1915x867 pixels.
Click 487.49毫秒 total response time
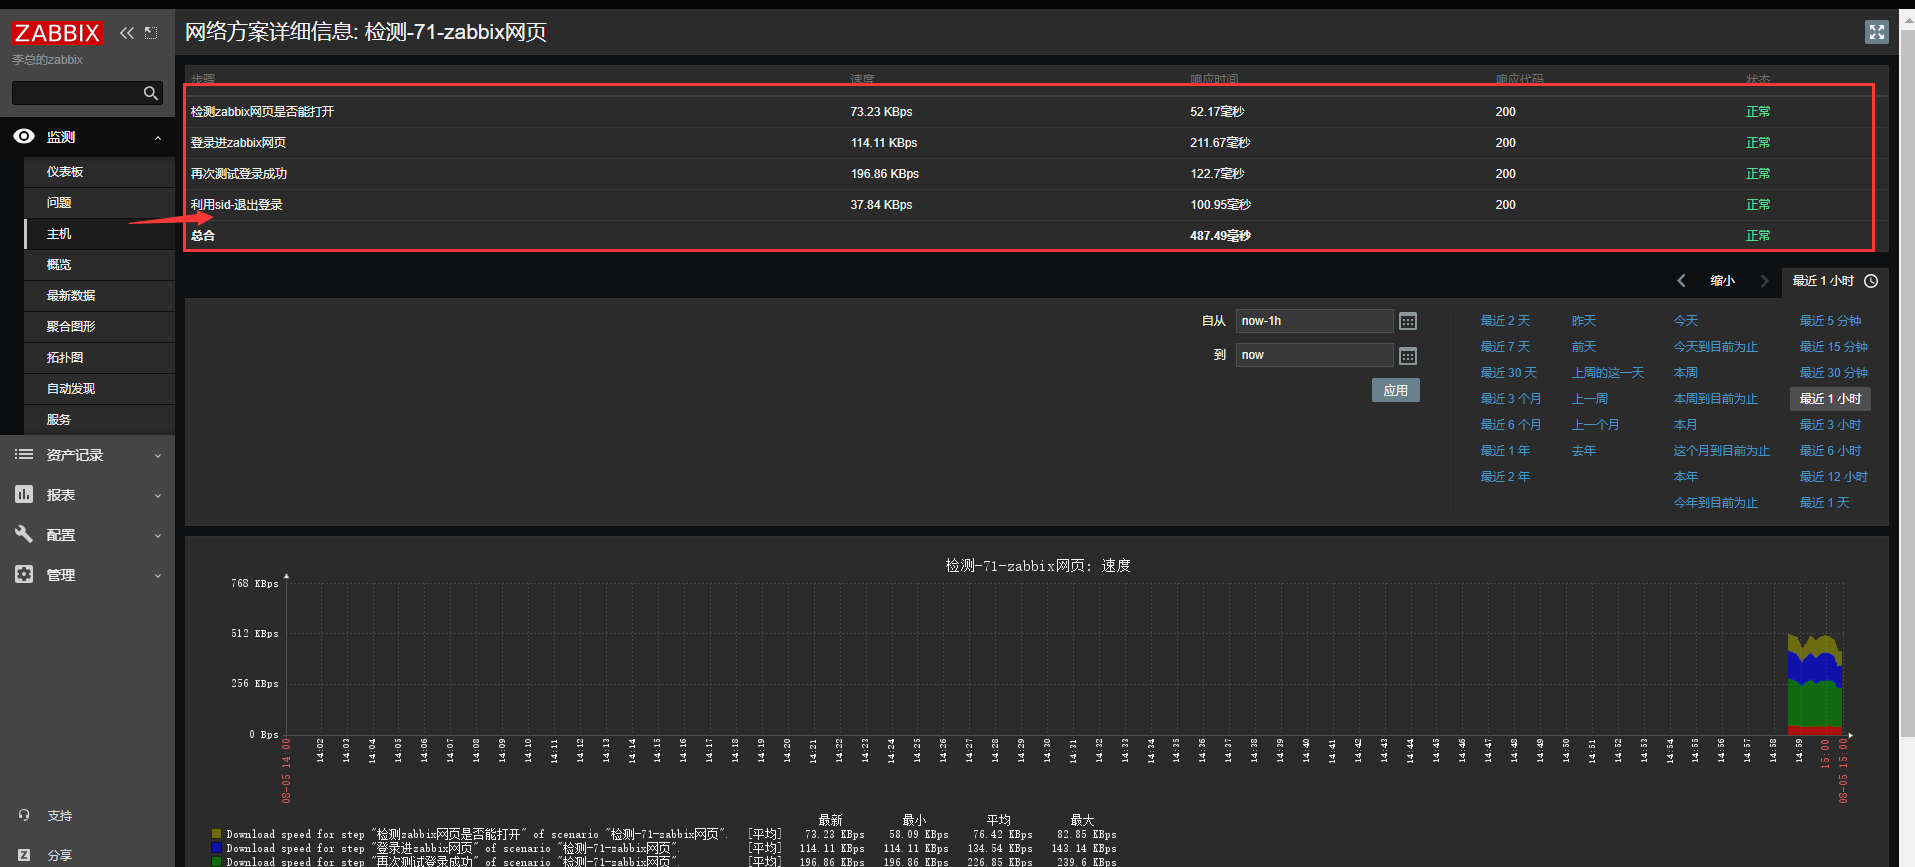(1220, 236)
